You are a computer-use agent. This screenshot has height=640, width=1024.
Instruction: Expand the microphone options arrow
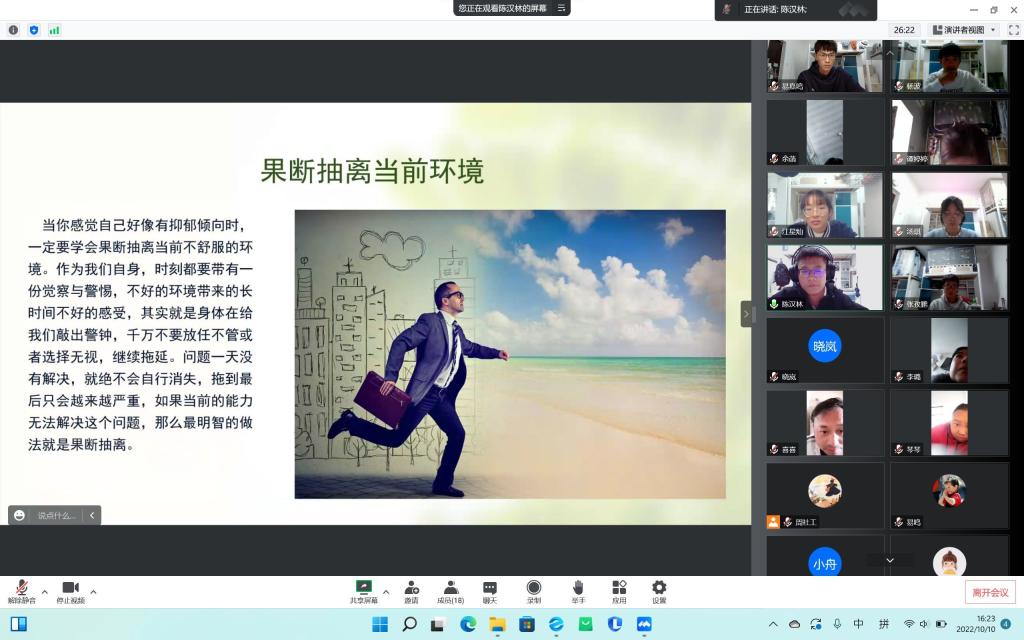pyautogui.click(x=44, y=591)
